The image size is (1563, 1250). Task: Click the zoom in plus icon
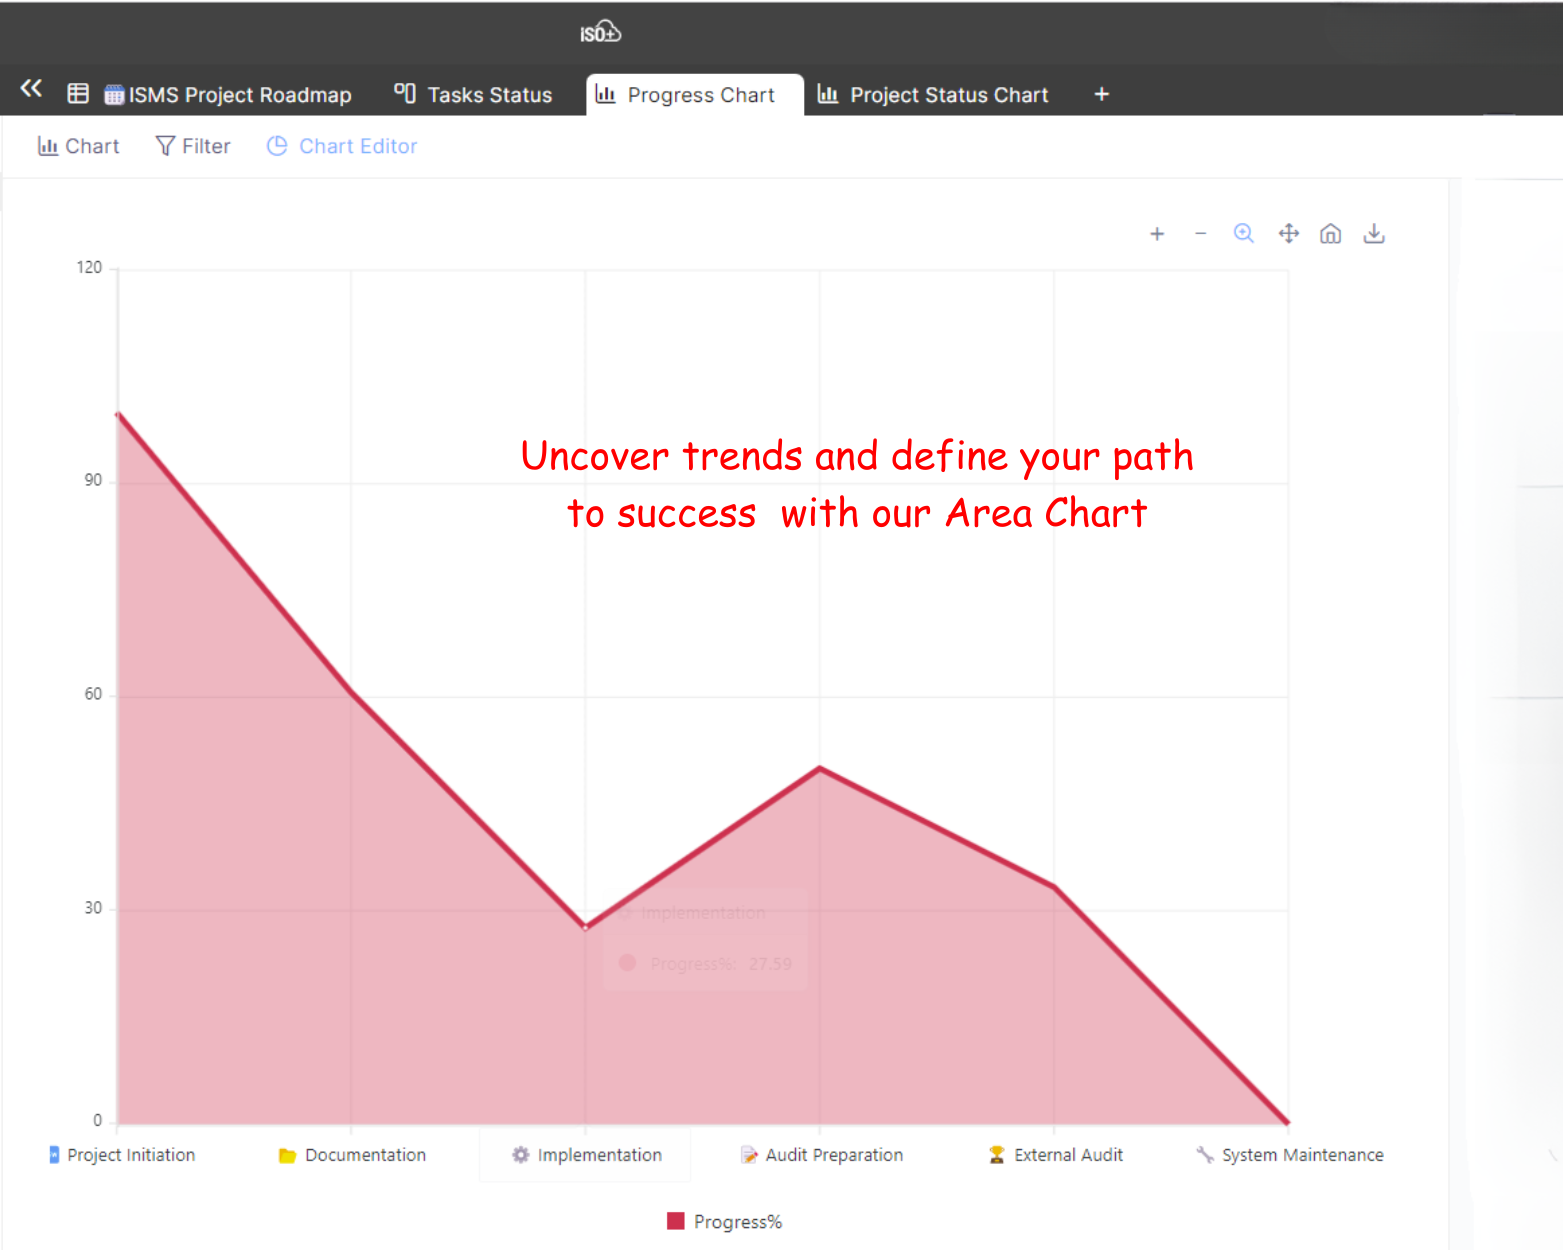pos(1157,234)
